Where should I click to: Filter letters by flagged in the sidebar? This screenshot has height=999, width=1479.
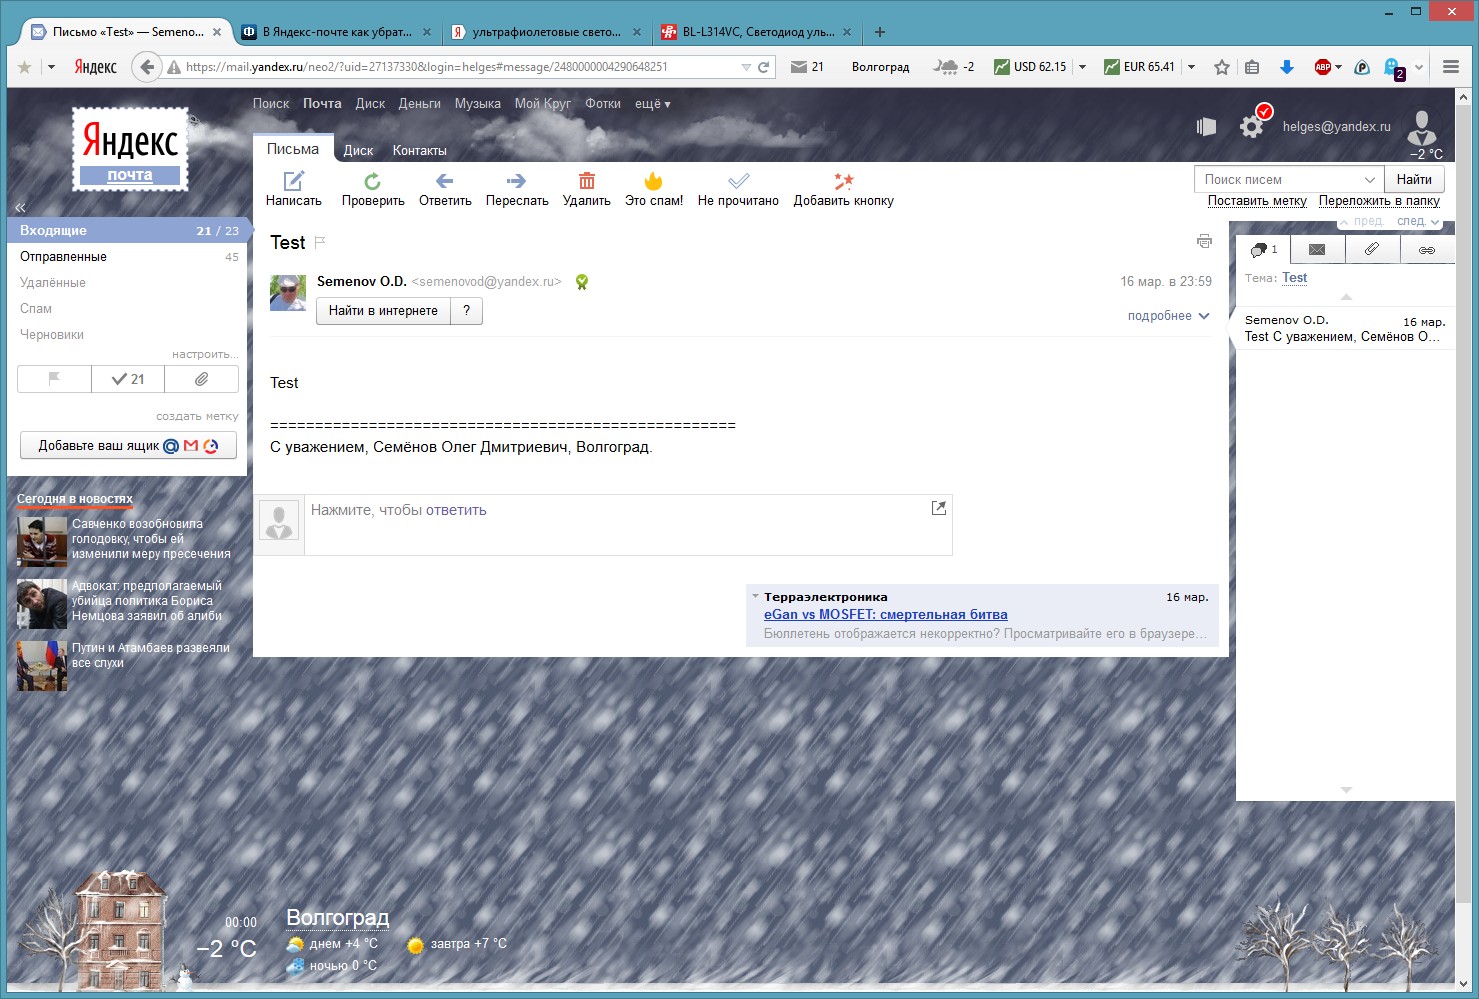tap(54, 379)
